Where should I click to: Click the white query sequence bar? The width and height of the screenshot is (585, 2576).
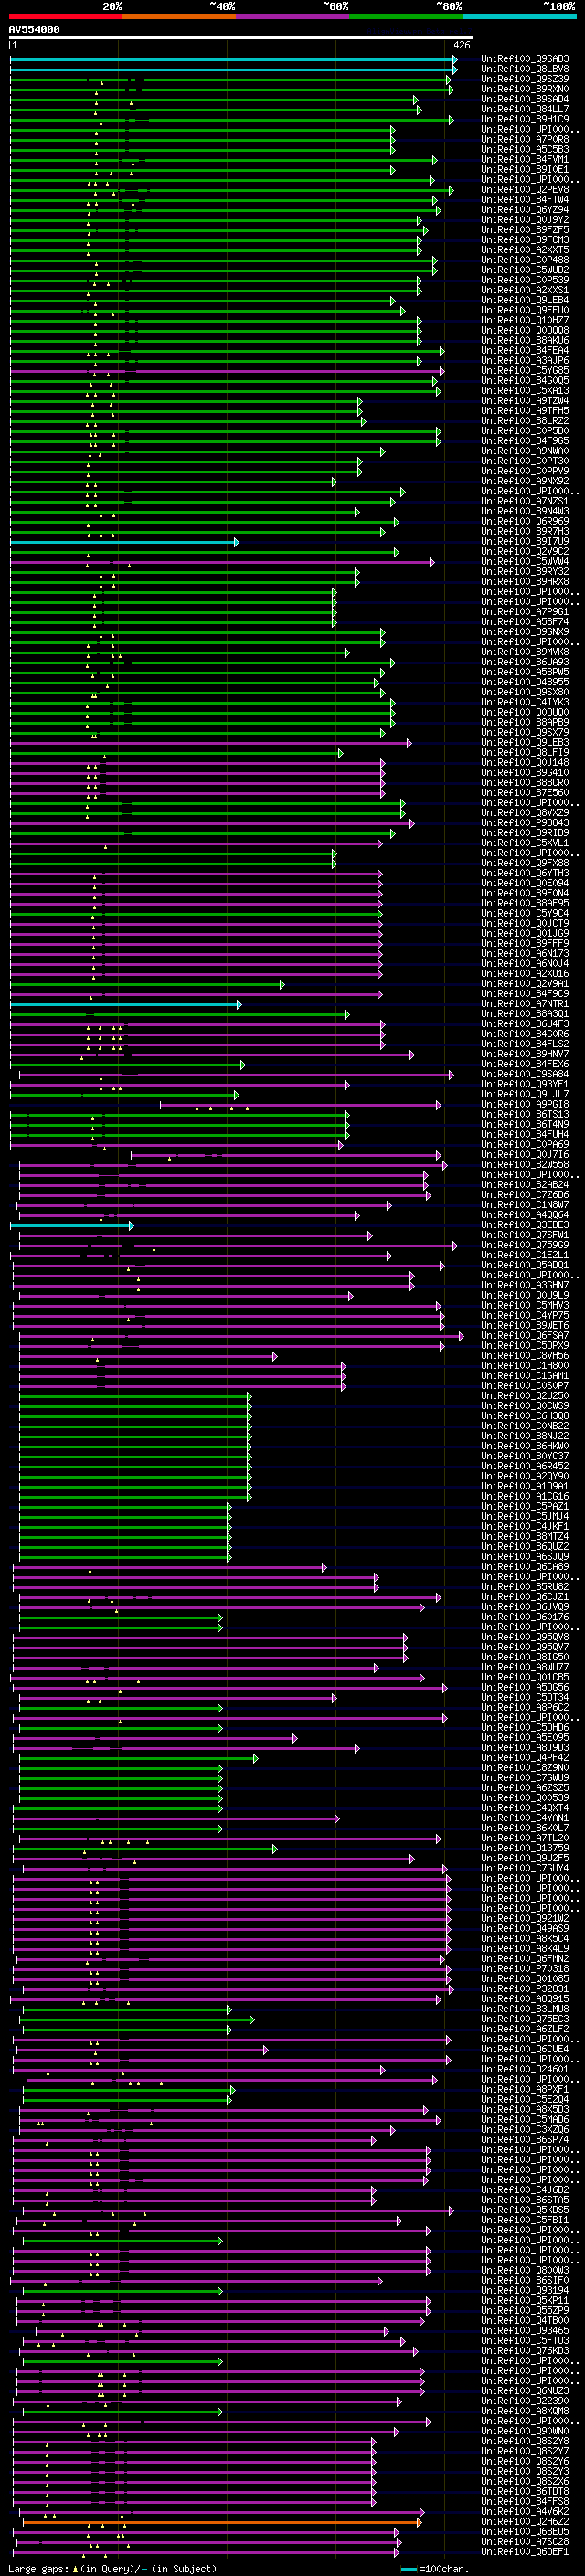point(241,38)
